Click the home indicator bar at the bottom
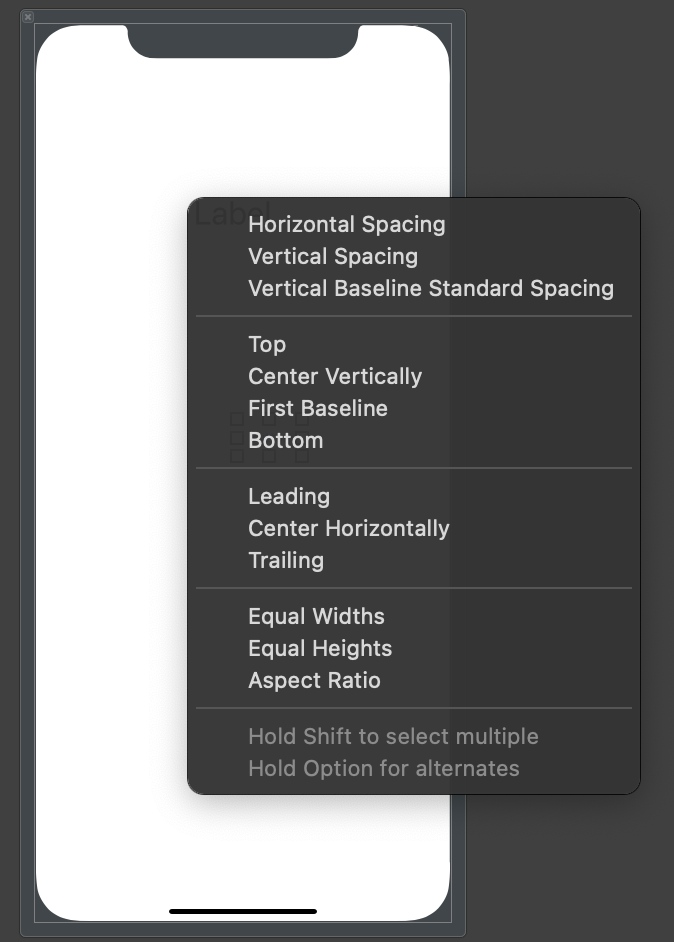The width and height of the screenshot is (674, 942). 243,911
